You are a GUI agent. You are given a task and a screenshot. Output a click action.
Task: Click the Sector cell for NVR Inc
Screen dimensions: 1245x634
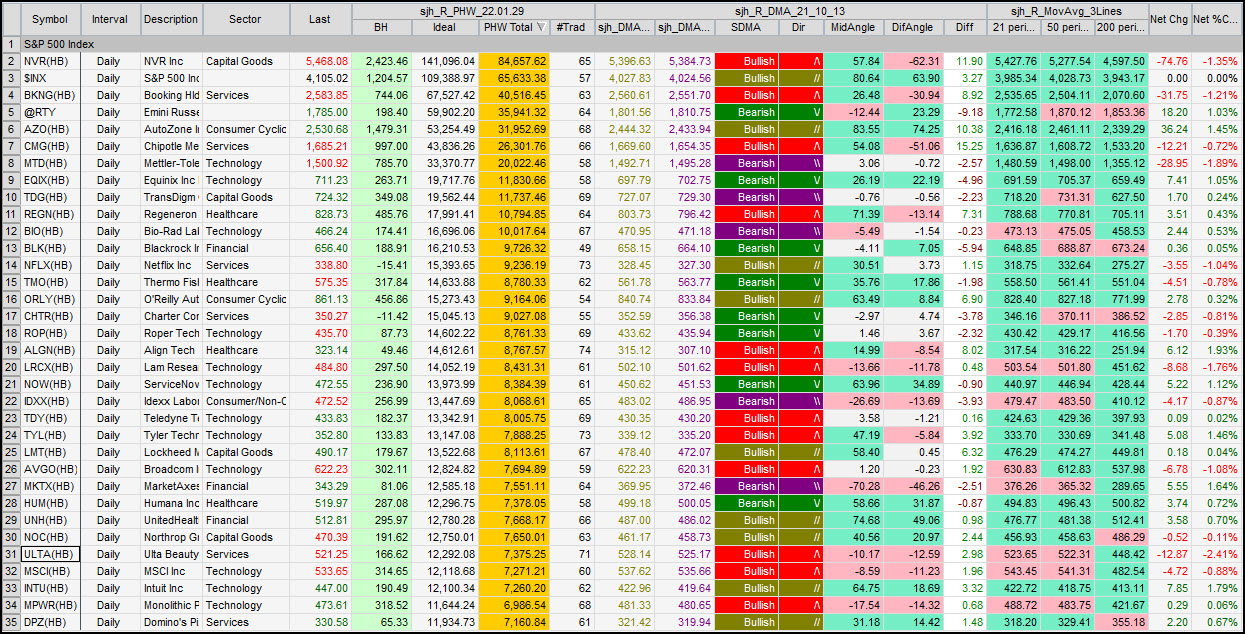[246, 61]
